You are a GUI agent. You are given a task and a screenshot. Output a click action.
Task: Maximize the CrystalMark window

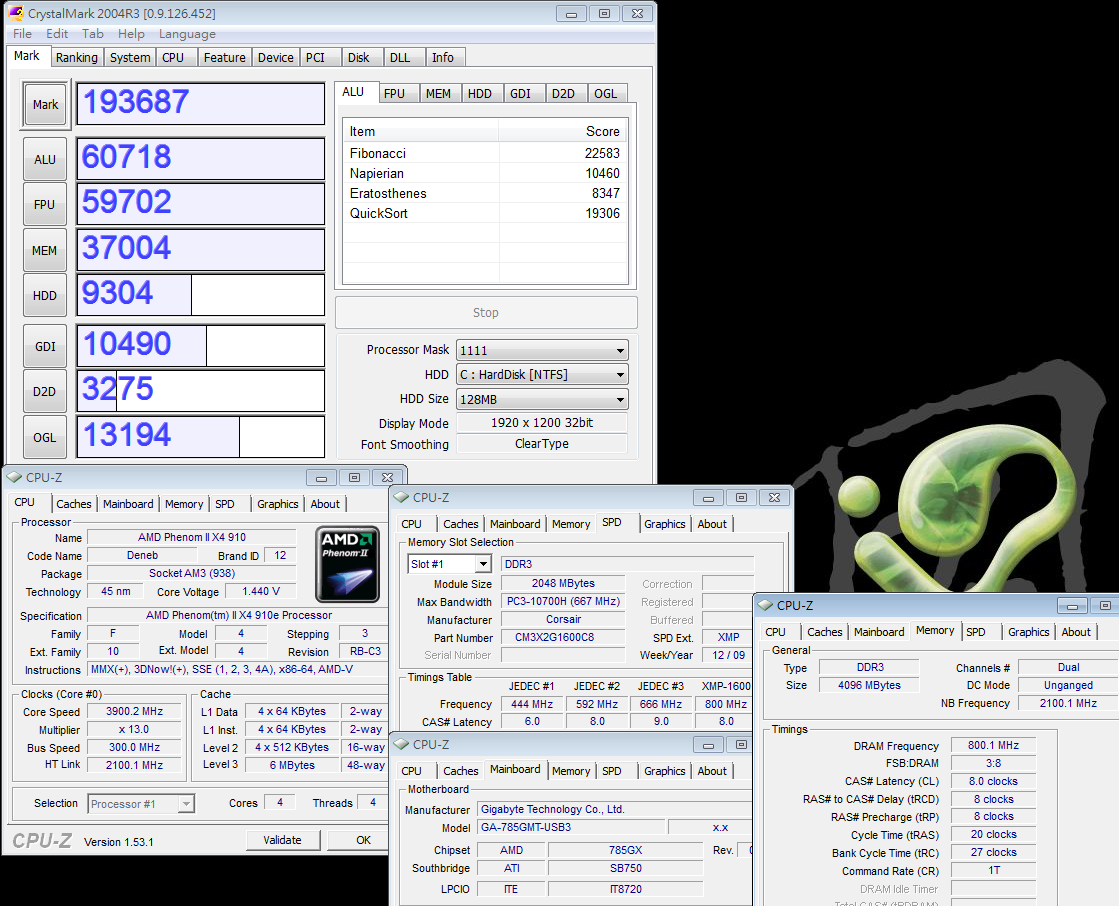(604, 14)
